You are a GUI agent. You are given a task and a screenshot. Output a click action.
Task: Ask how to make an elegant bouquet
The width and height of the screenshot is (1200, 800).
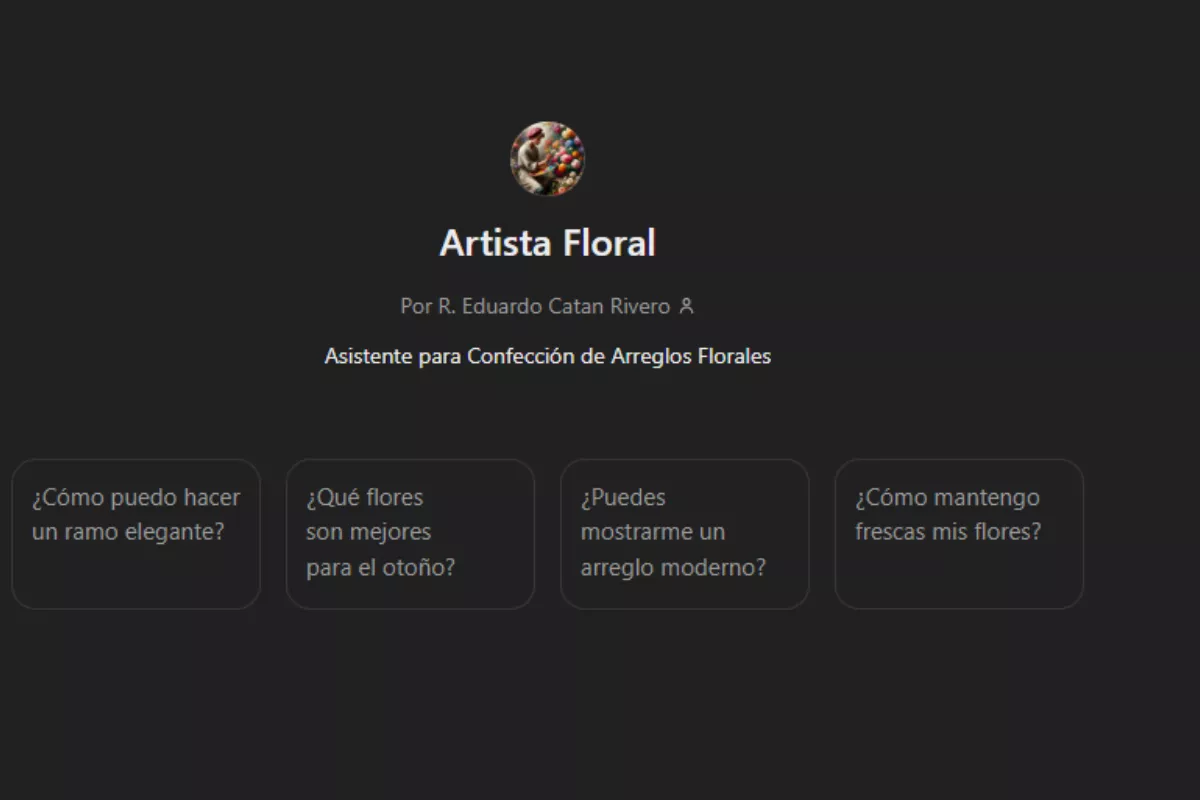pos(136,534)
